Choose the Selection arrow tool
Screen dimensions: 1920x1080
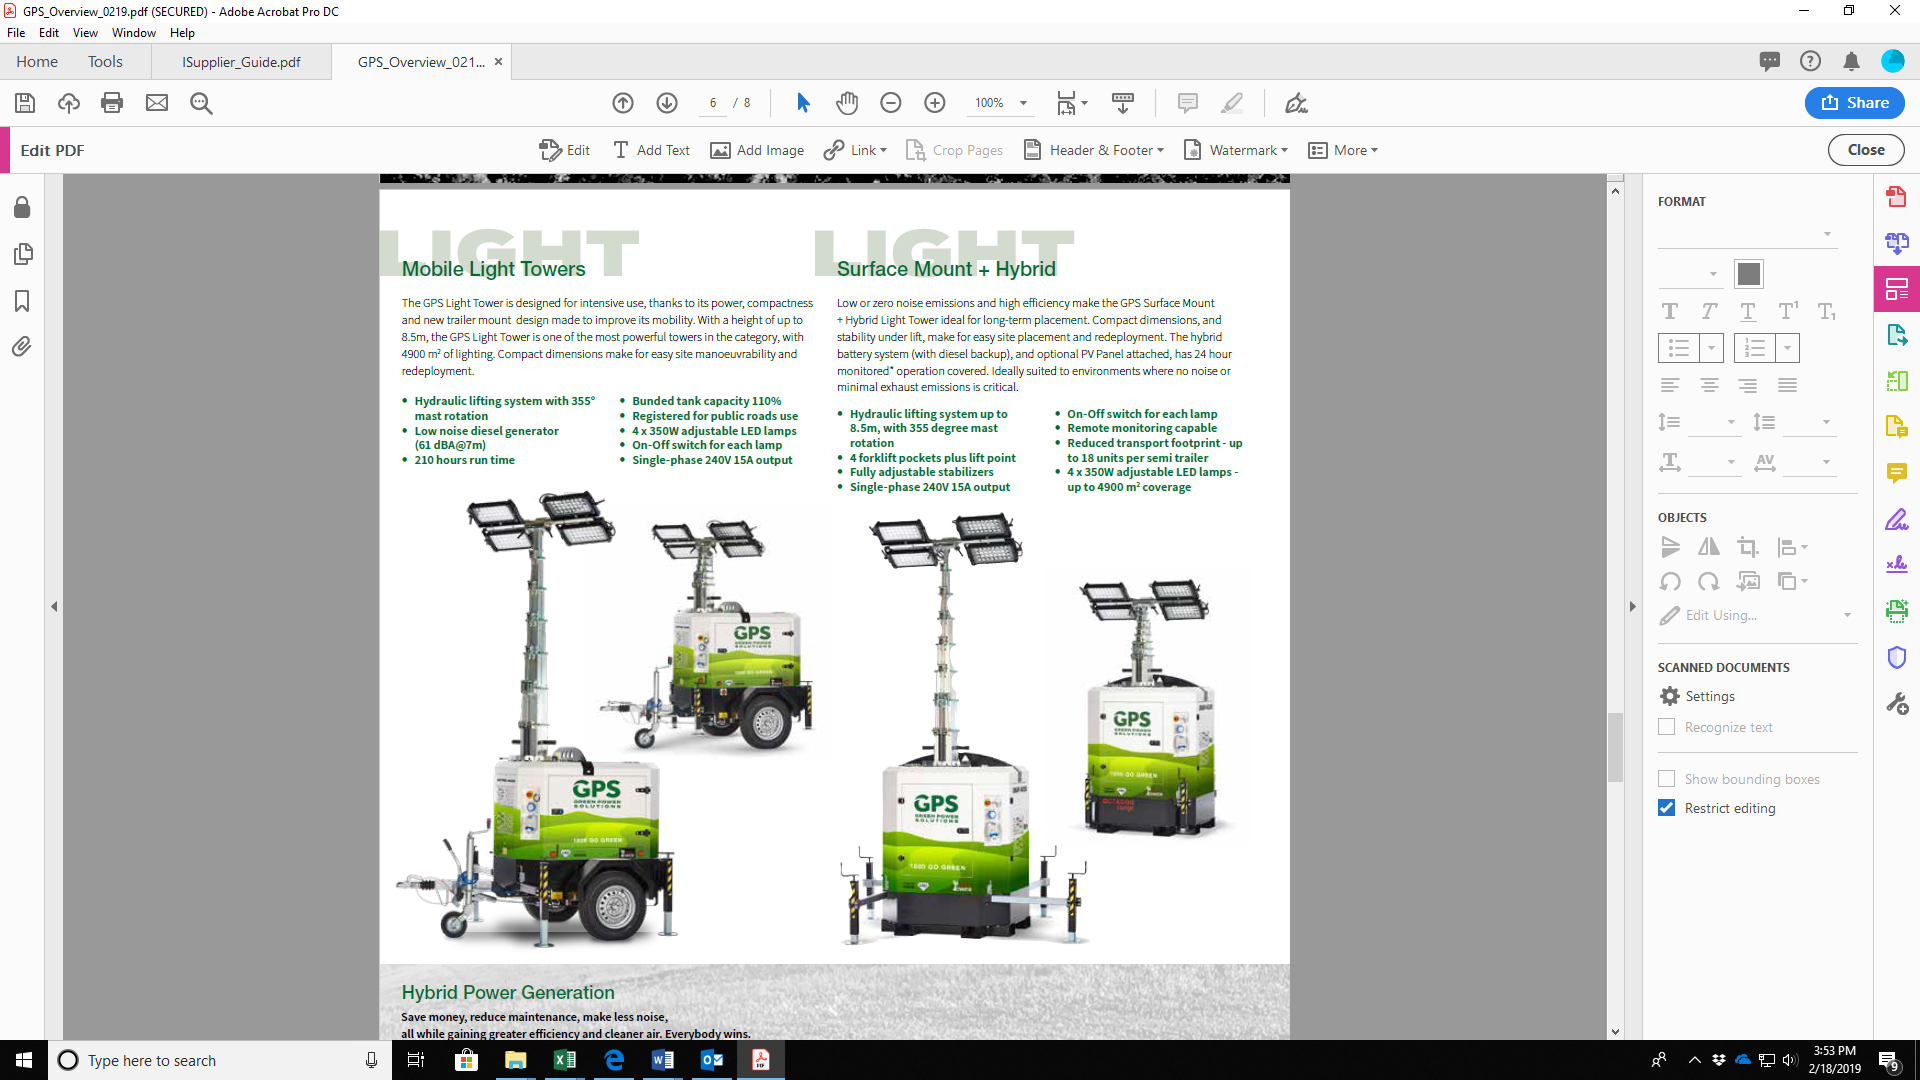pos(803,103)
